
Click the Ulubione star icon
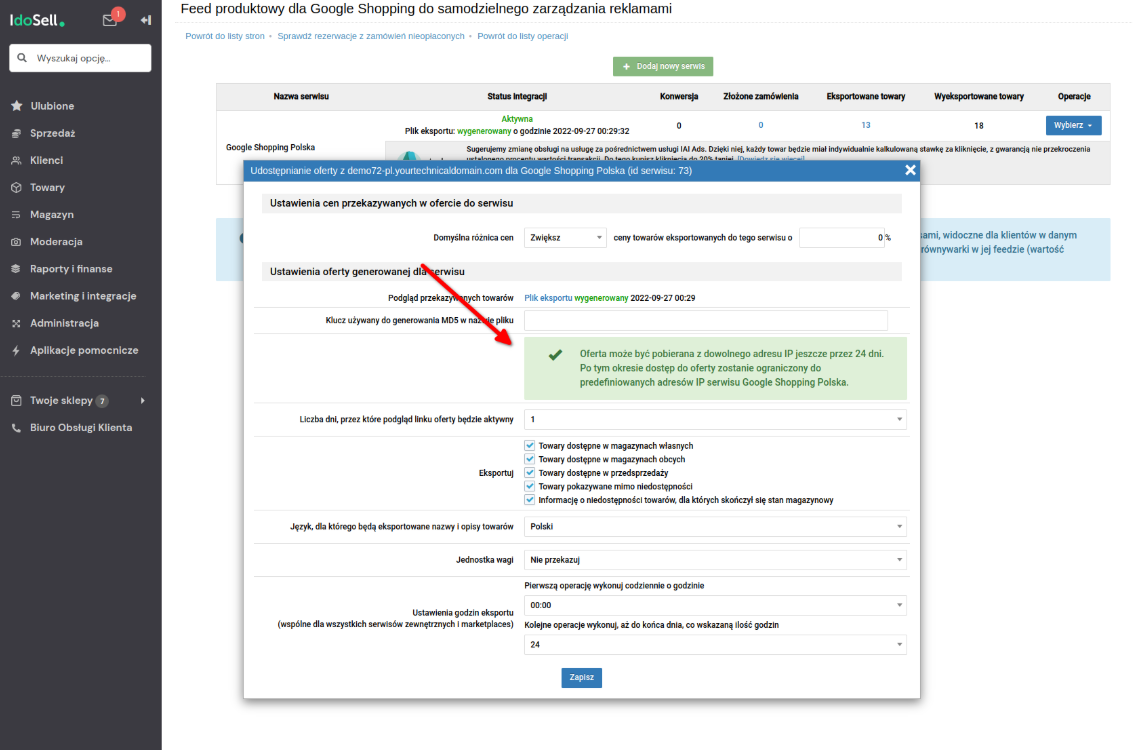coord(17,106)
